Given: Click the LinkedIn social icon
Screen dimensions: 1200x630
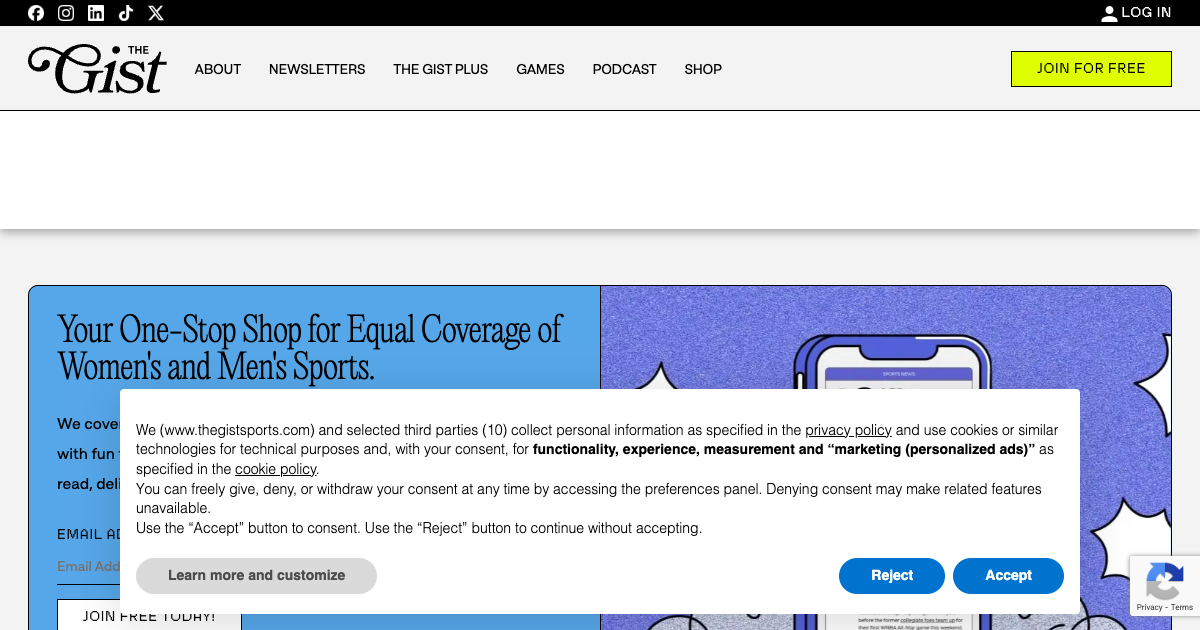Looking at the screenshot, I should tap(96, 13).
